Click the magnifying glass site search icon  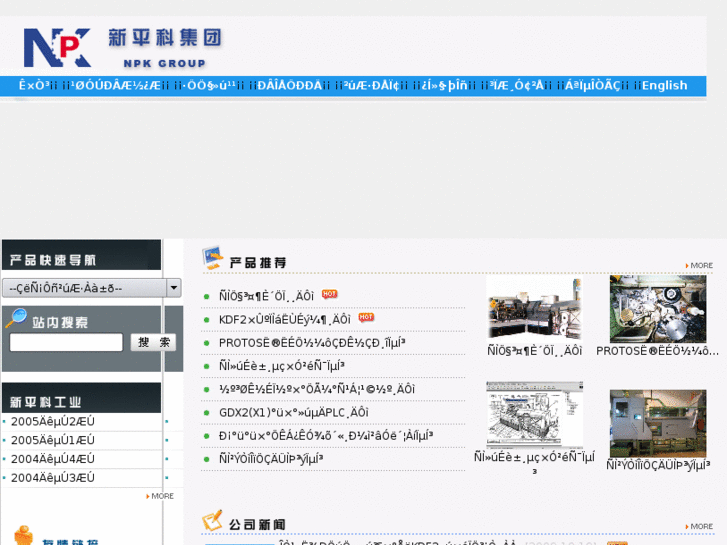[16, 320]
